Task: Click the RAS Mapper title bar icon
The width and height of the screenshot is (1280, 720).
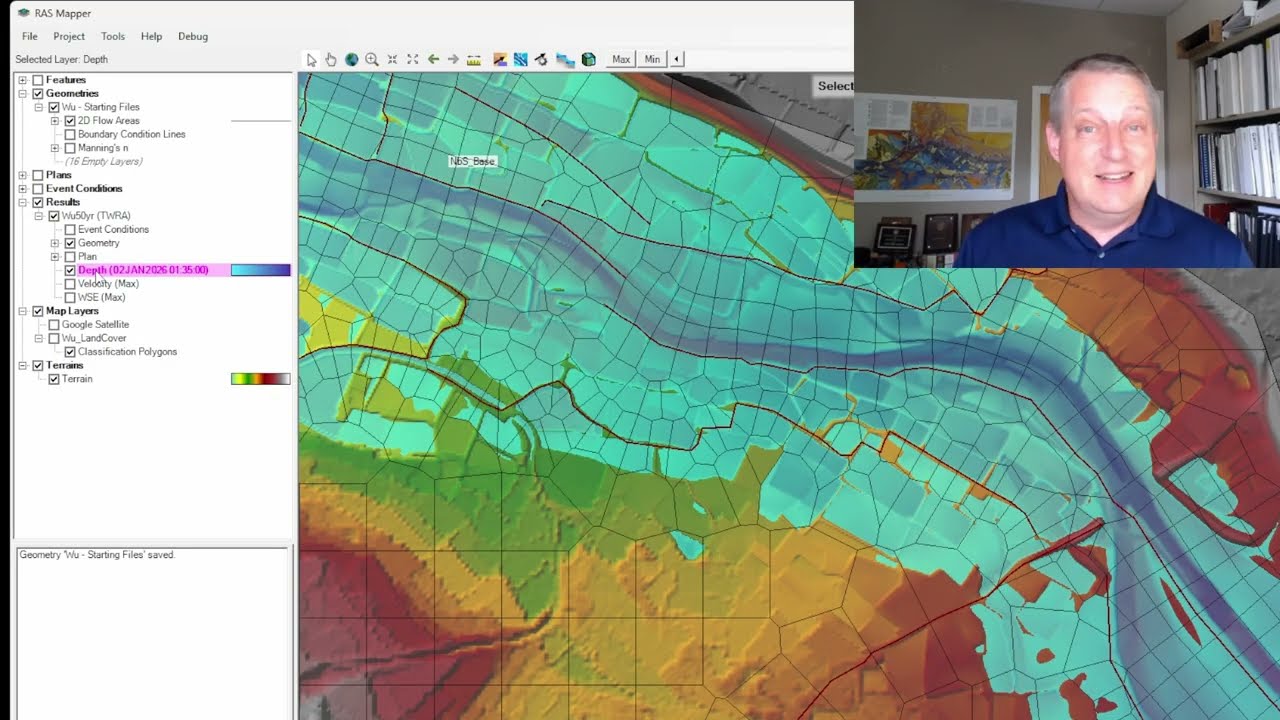Action: pos(23,13)
